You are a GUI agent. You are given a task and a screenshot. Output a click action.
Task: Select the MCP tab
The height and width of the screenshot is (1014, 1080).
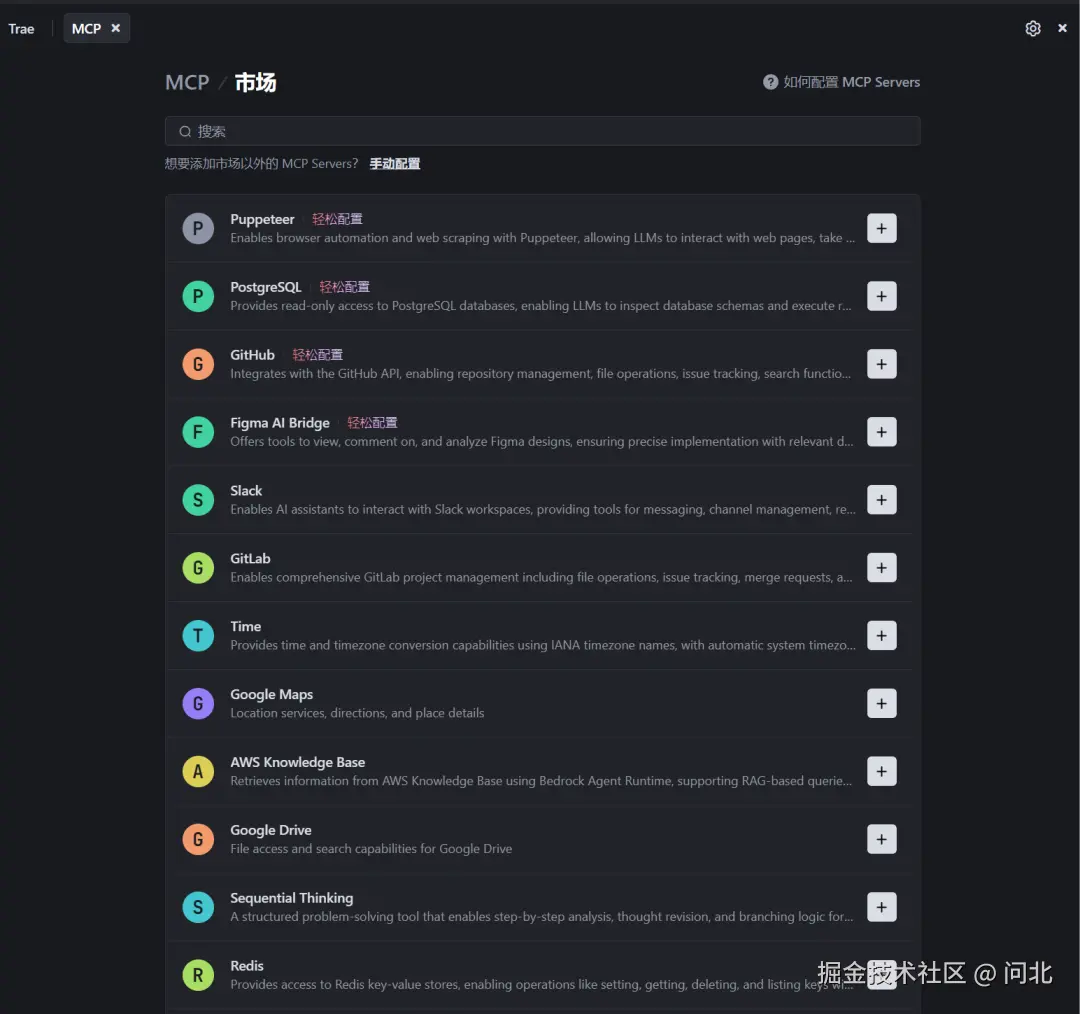[x=87, y=28]
